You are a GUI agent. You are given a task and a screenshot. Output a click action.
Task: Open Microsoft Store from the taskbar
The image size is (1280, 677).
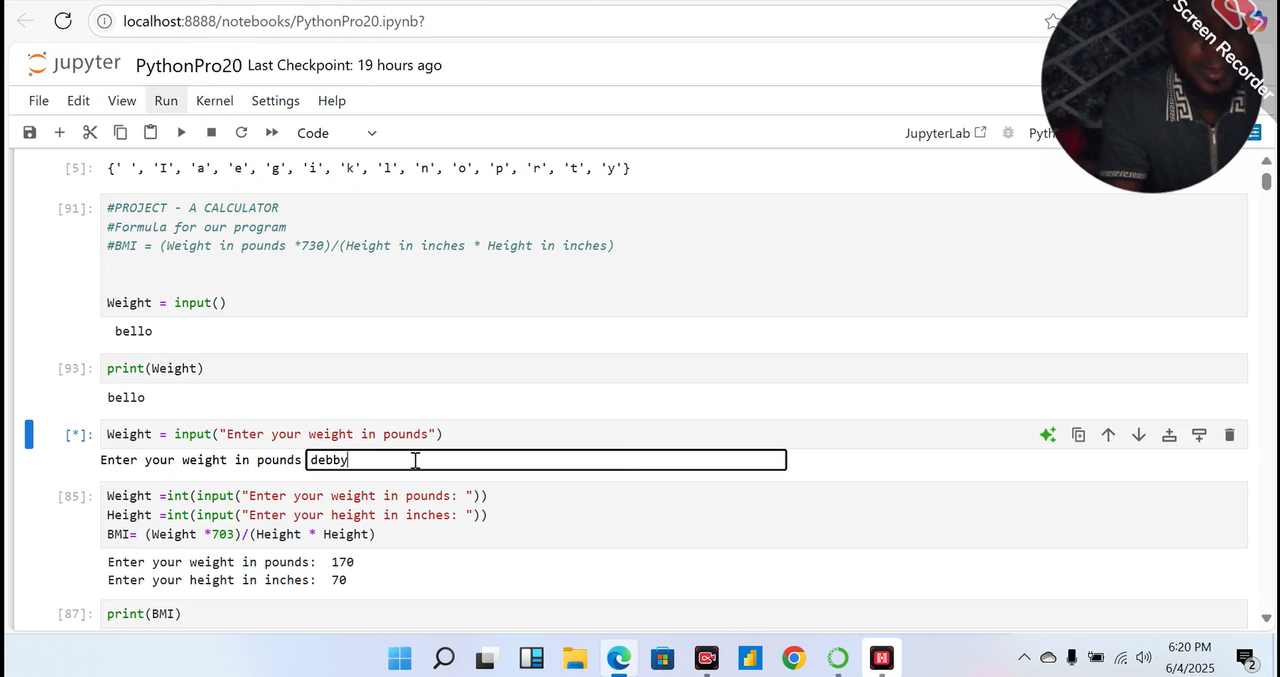[662, 658]
